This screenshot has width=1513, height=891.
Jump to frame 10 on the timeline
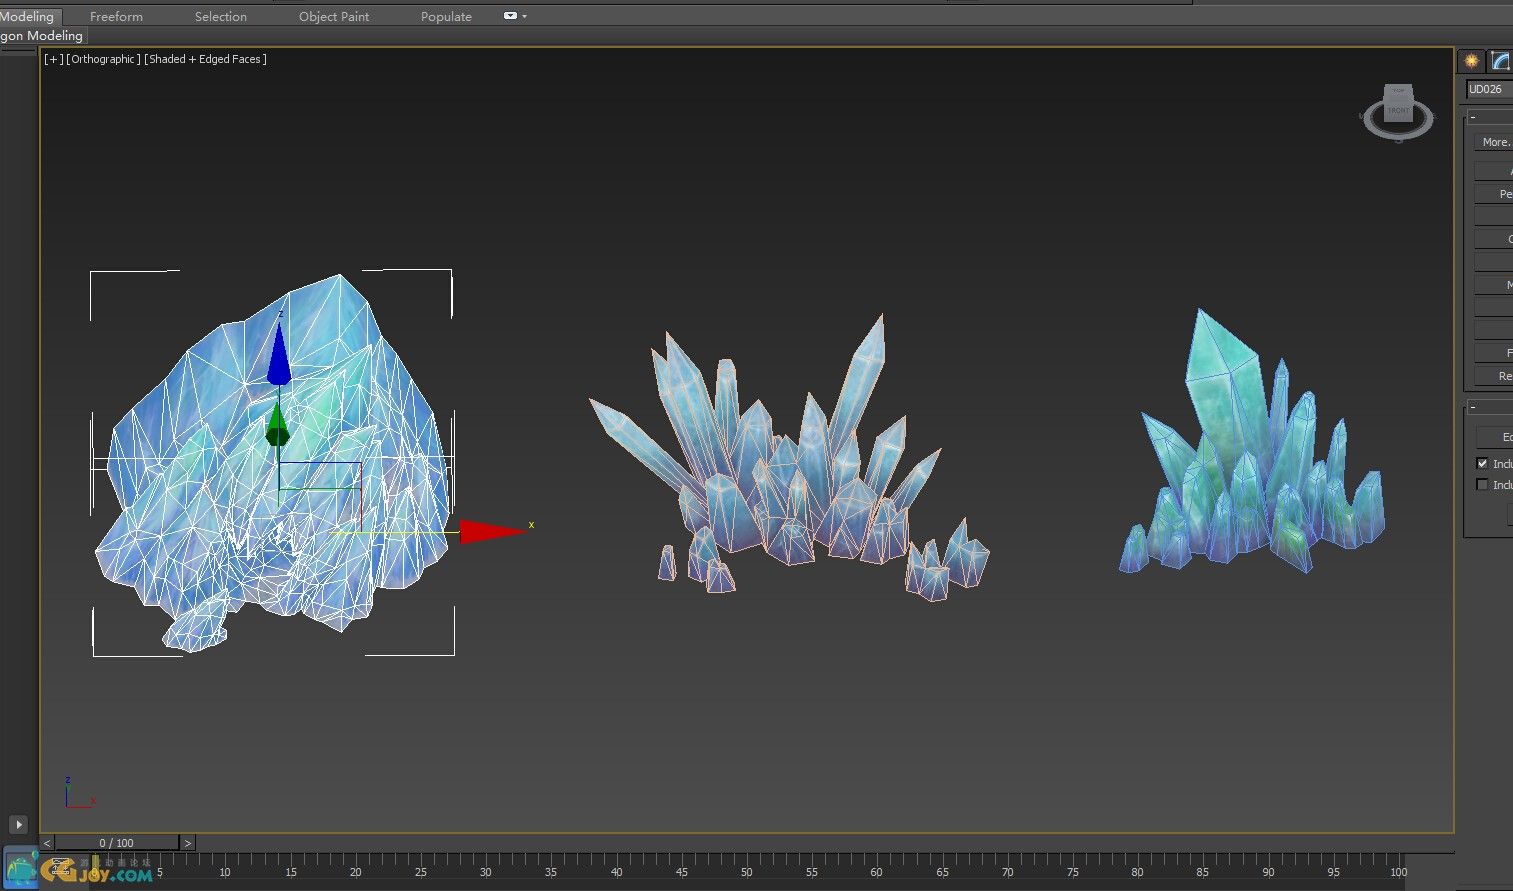225,872
